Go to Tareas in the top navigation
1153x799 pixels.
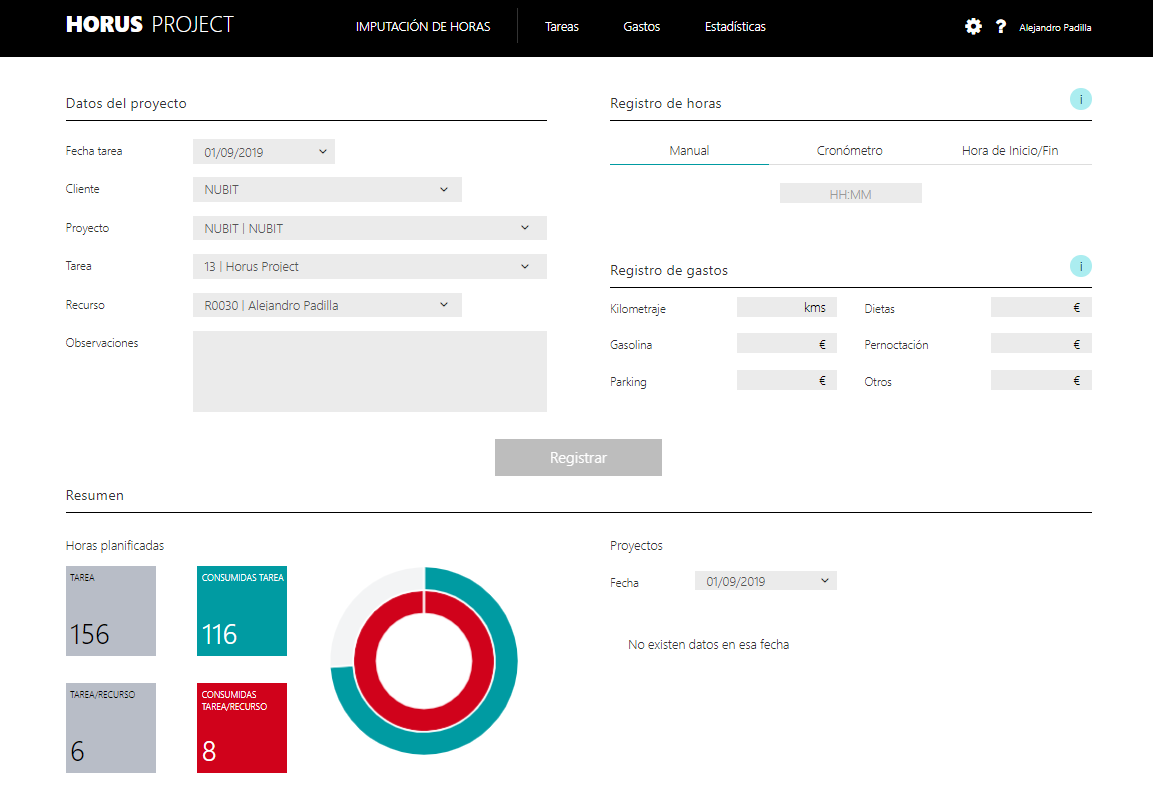[562, 27]
